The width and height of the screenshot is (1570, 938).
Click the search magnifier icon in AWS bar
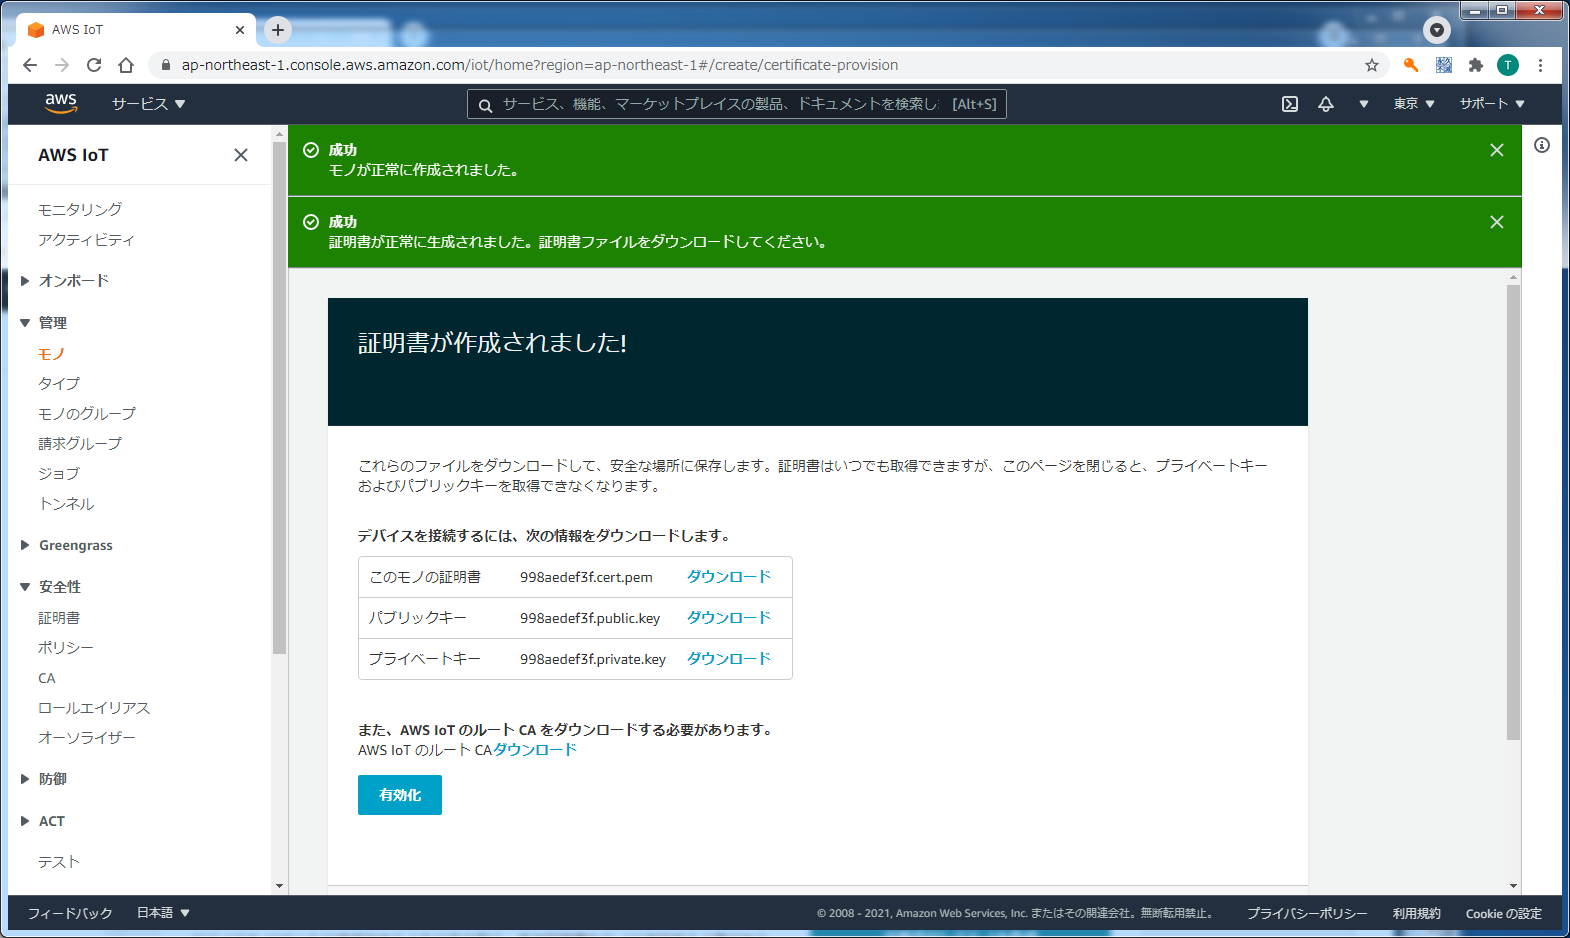tap(485, 105)
